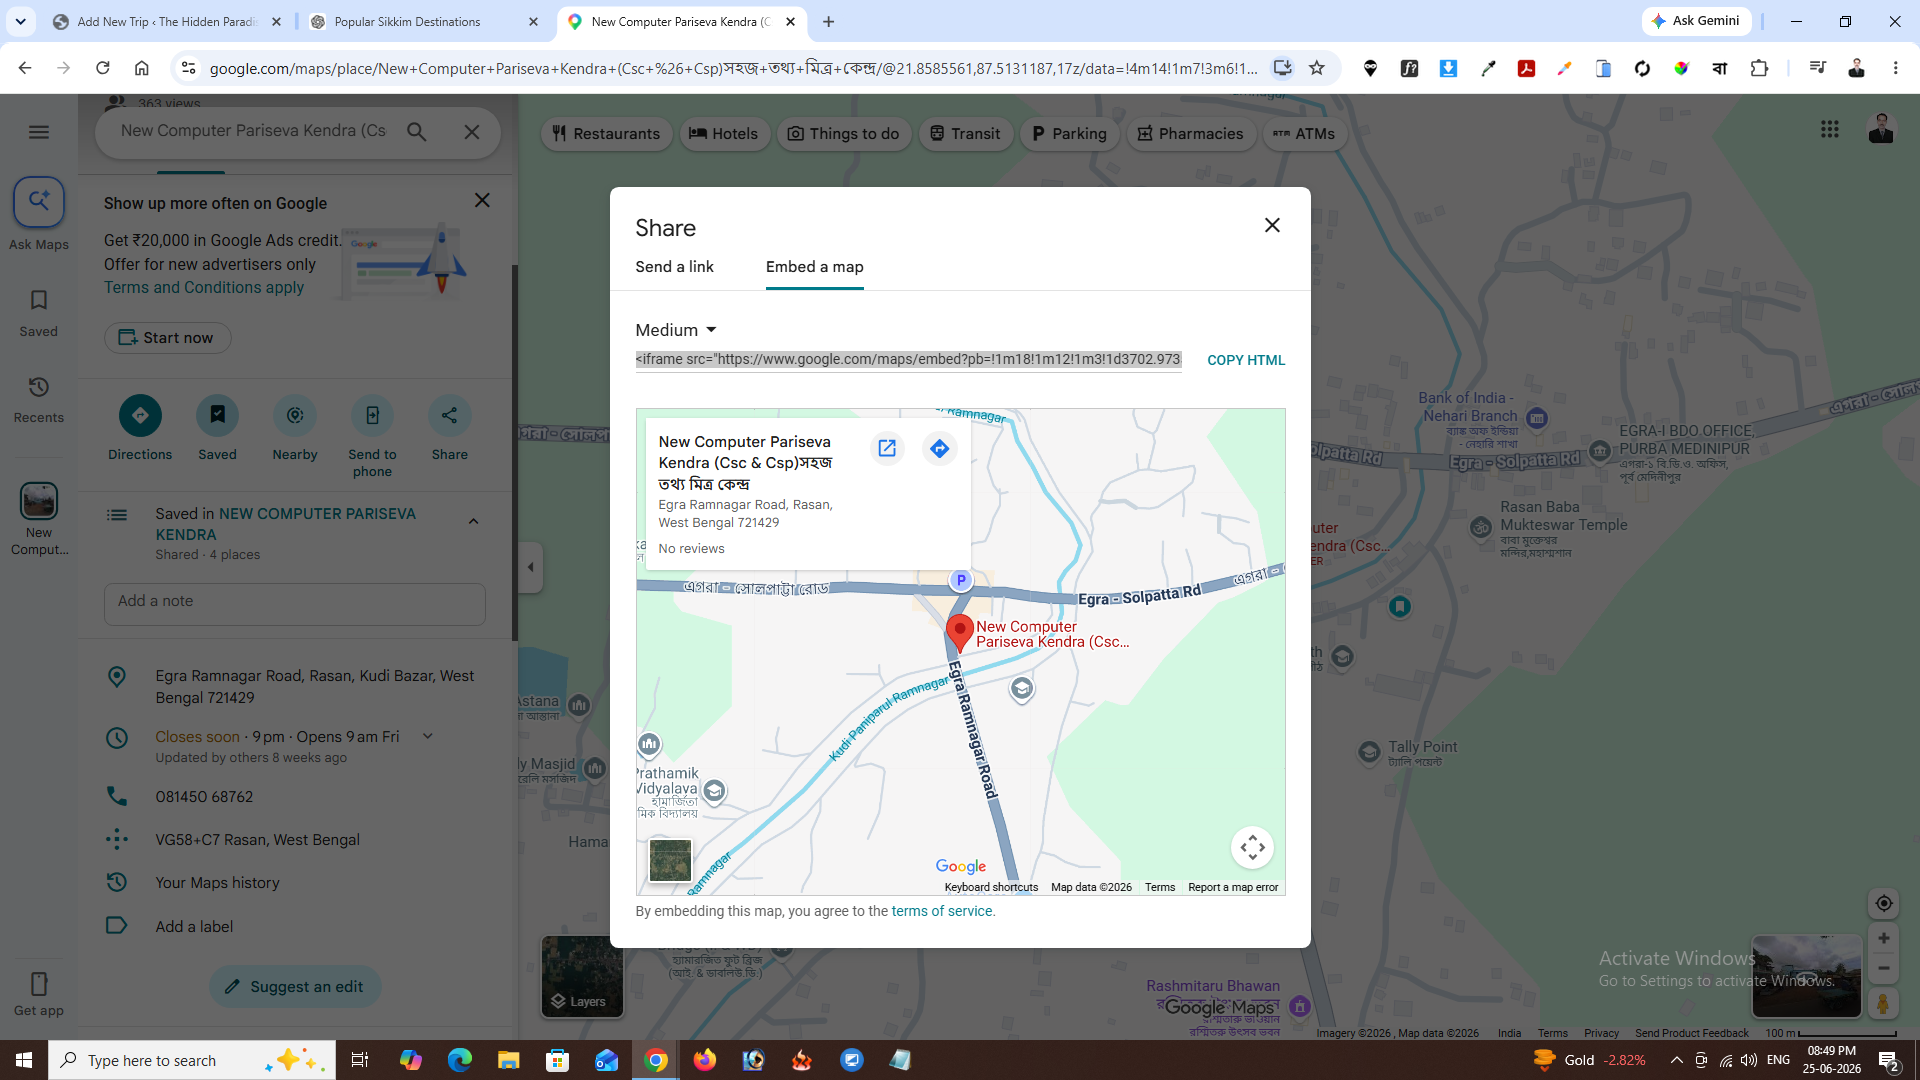The image size is (1920, 1080).
Task: Open Ask Maps in sidebar
Action: 39,215
